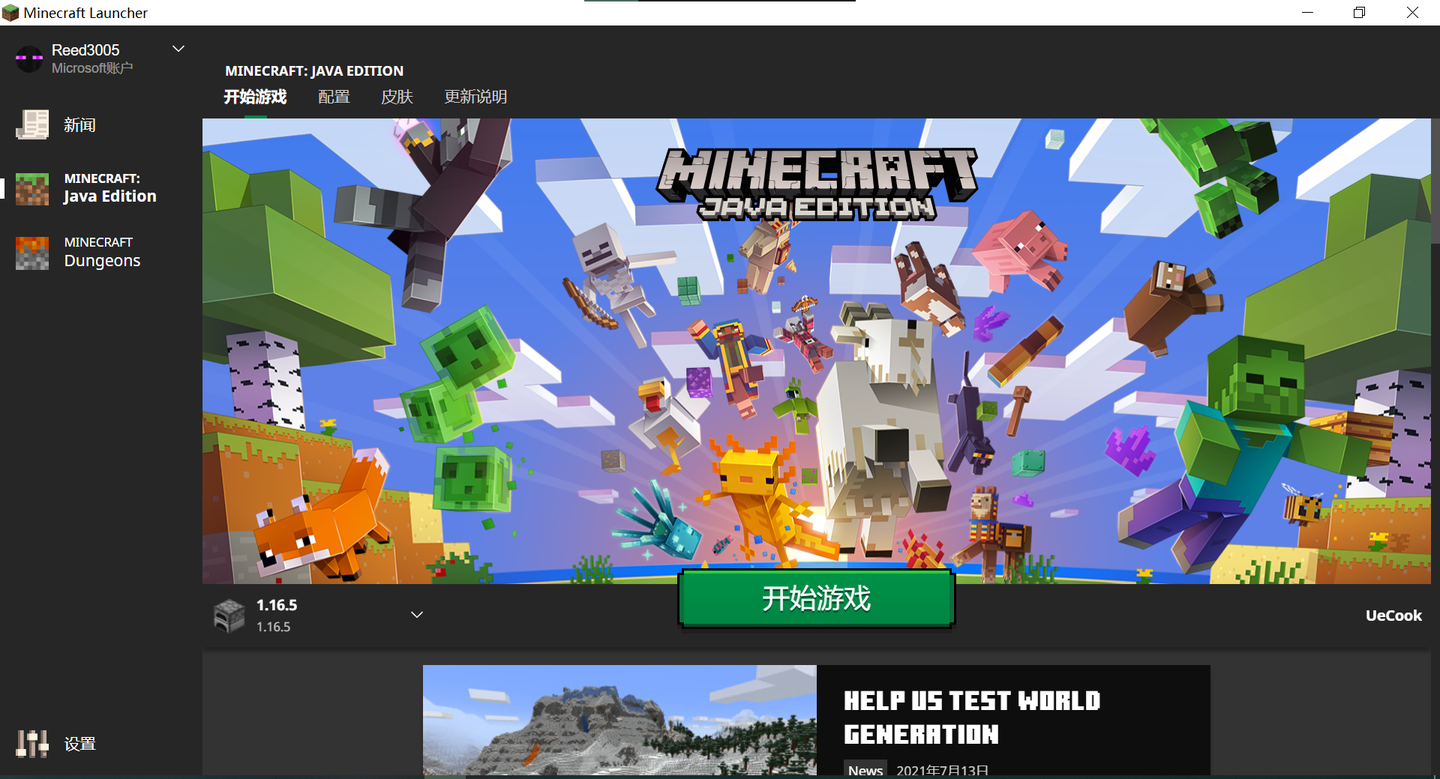Viewport: 1440px width, 779px height.
Task: Click the 2021年7月13日 article date
Action: click(943, 770)
